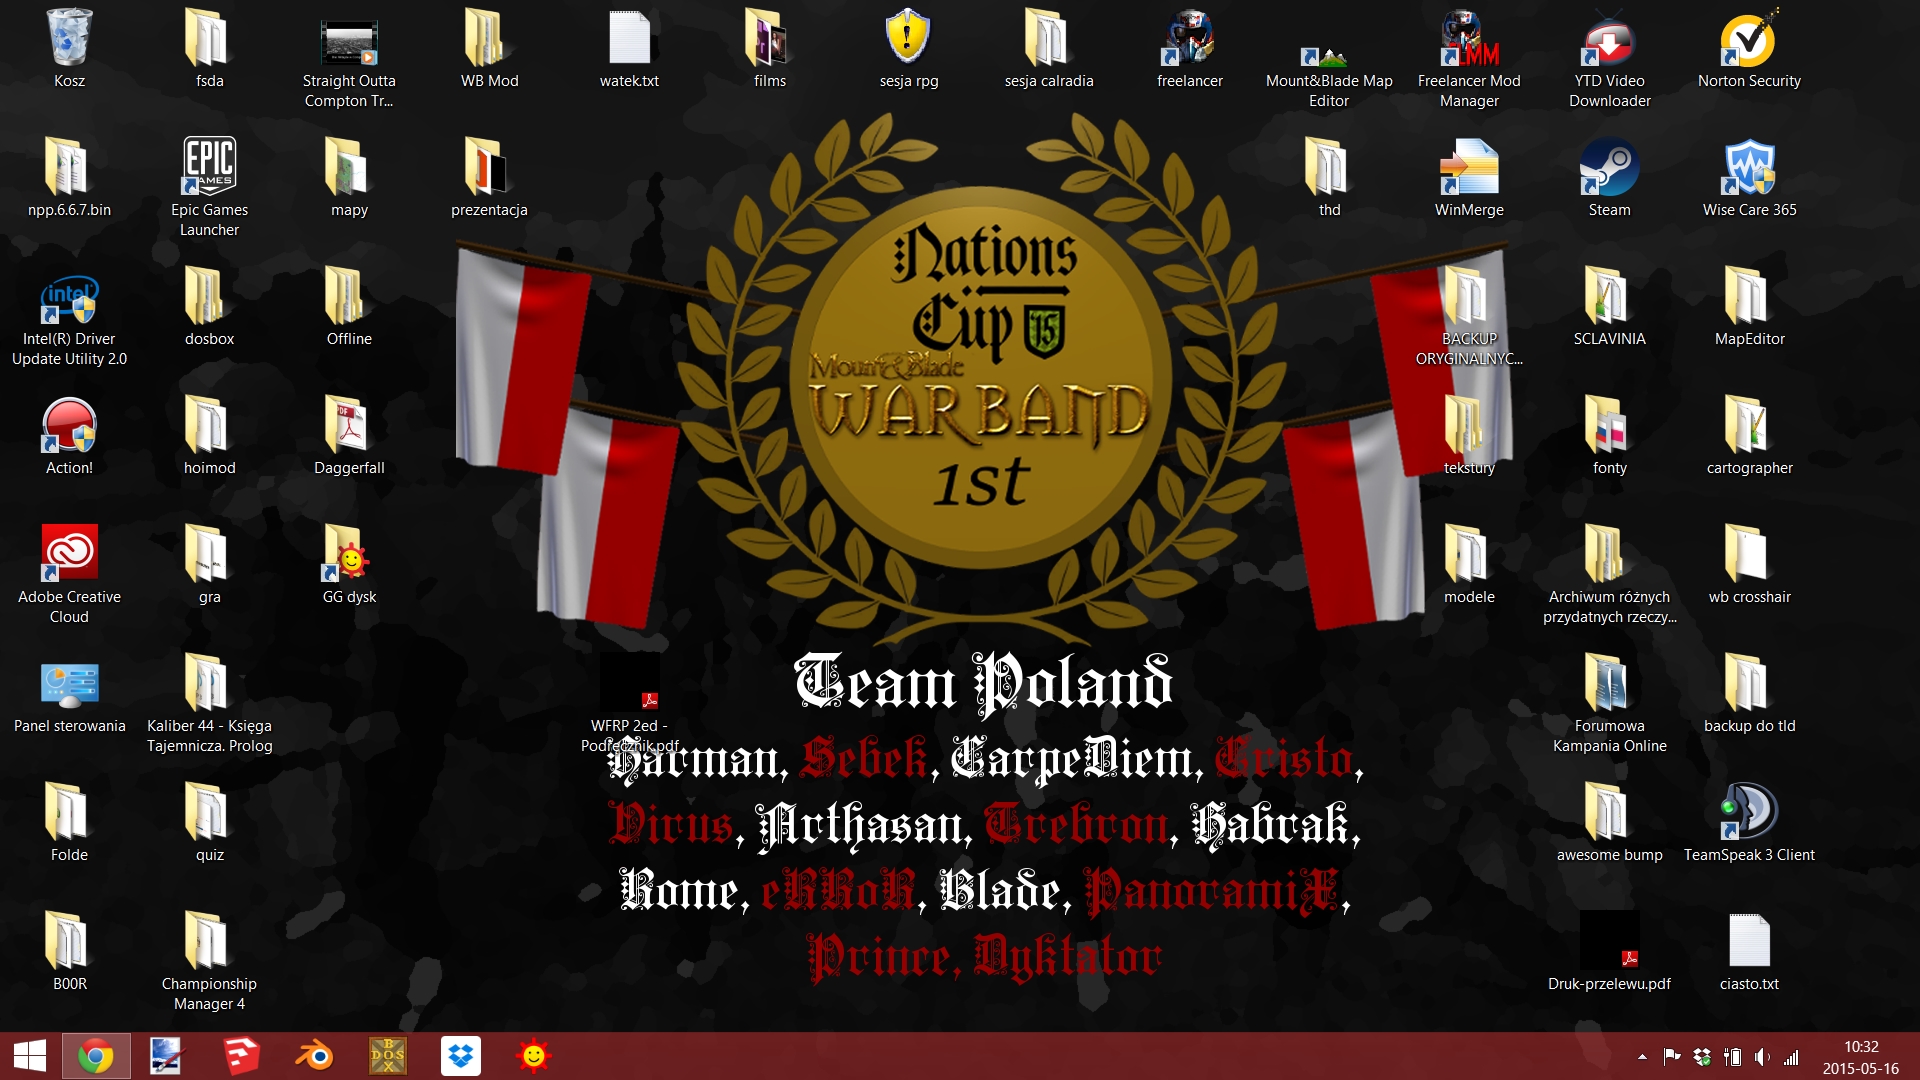The image size is (1920, 1080).
Task: Open the backup do tld folder
Action: pos(1749,694)
